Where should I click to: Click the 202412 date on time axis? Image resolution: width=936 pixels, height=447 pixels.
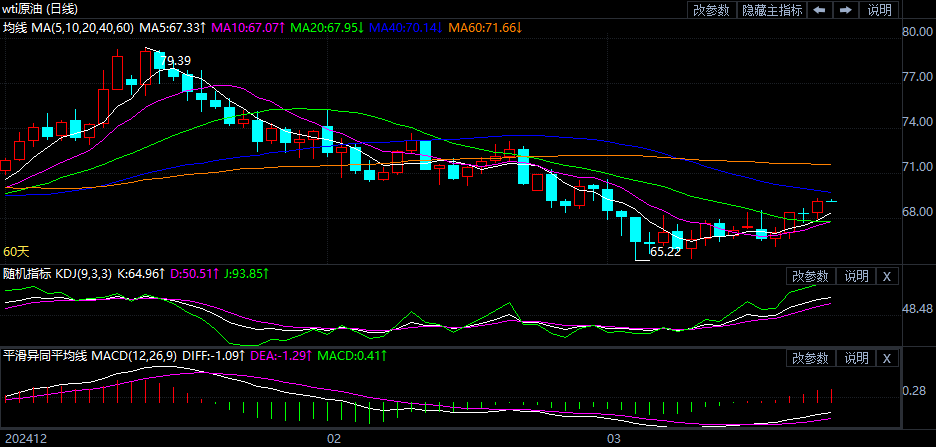(x=25, y=439)
